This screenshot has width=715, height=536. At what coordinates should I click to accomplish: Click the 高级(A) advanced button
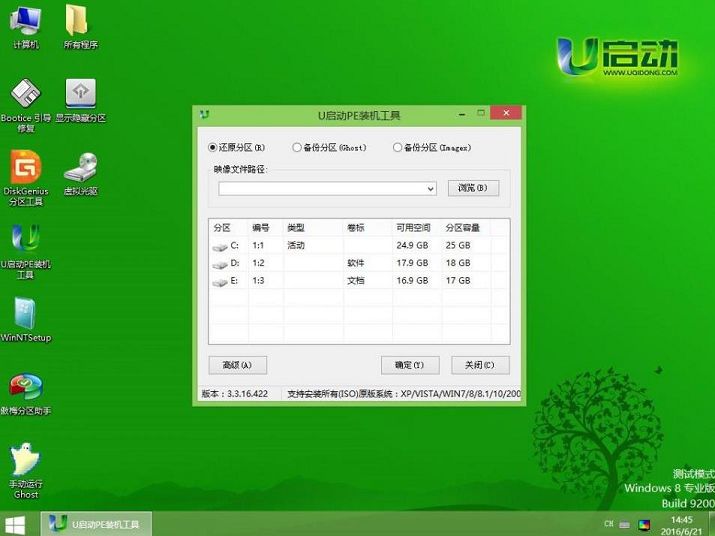pyautogui.click(x=238, y=365)
